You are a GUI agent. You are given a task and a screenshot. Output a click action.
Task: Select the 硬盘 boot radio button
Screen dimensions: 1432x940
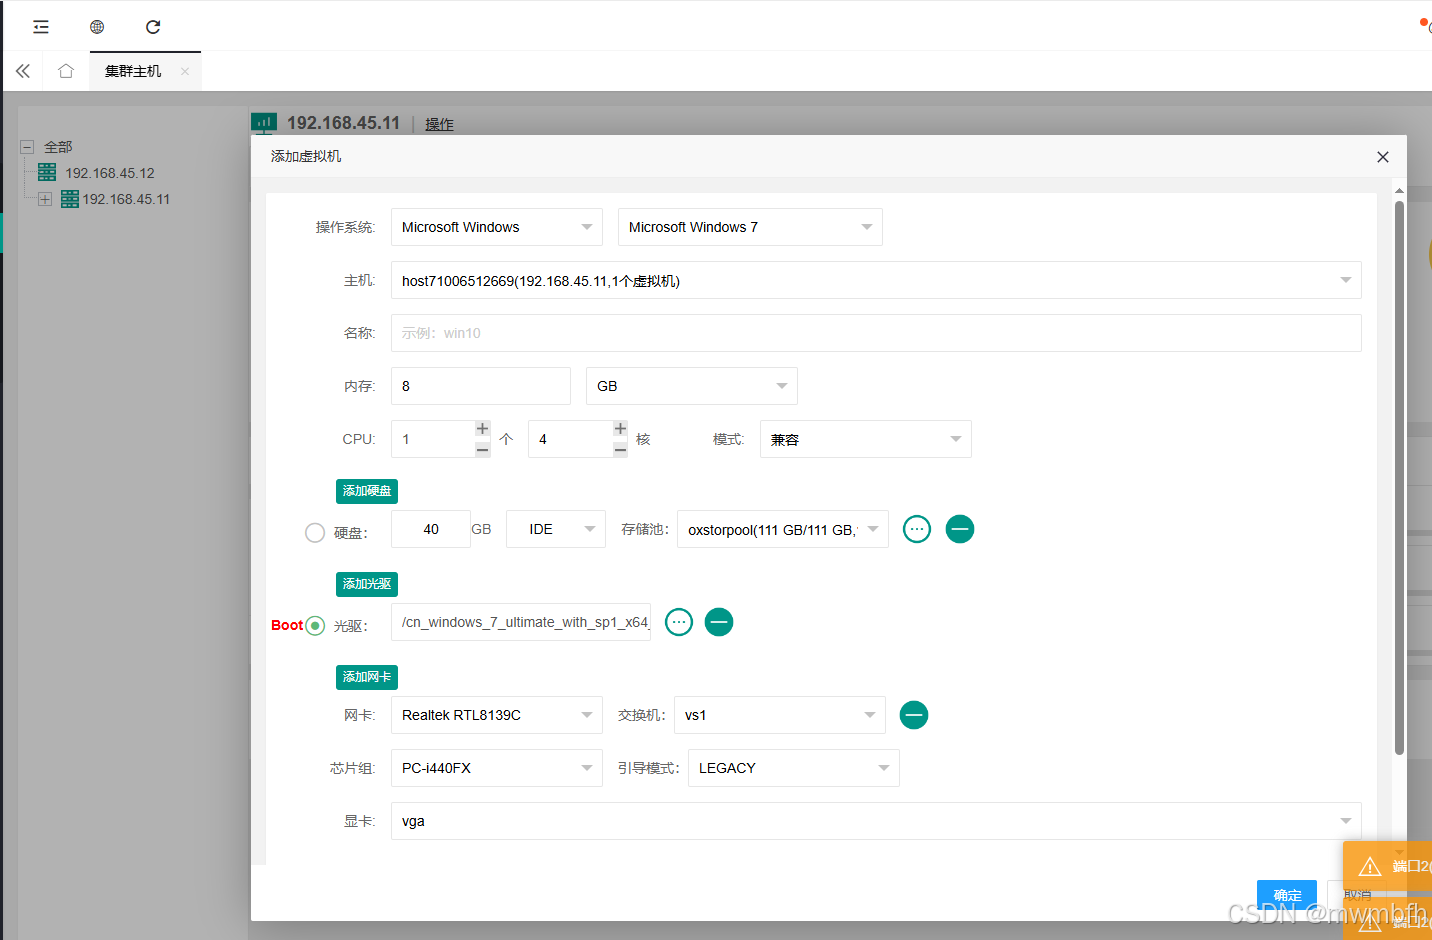tap(315, 533)
